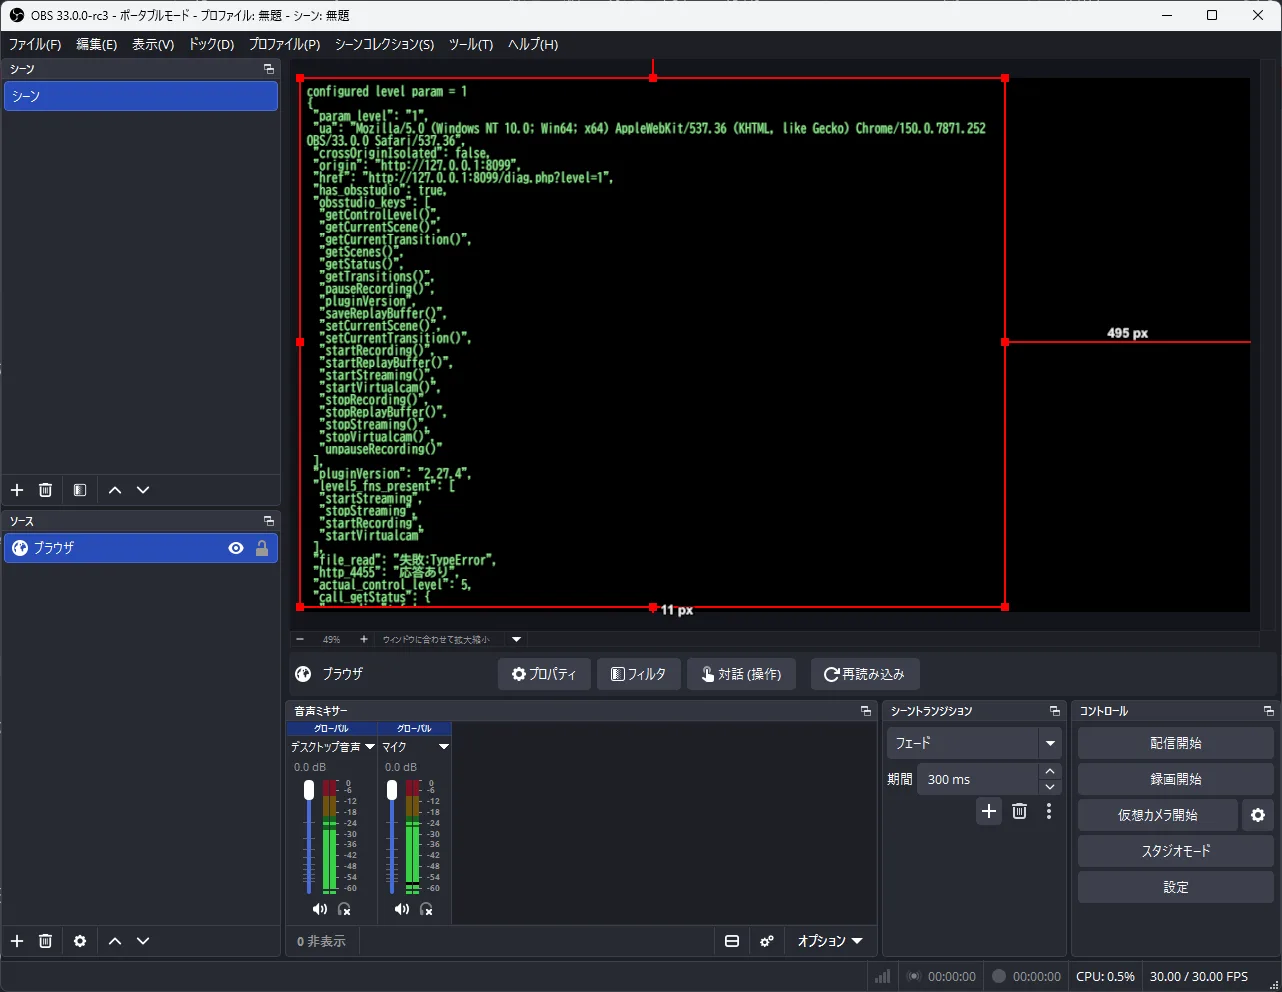Add a new scene with plus icon
The height and width of the screenshot is (992, 1282).
coord(17,490)
